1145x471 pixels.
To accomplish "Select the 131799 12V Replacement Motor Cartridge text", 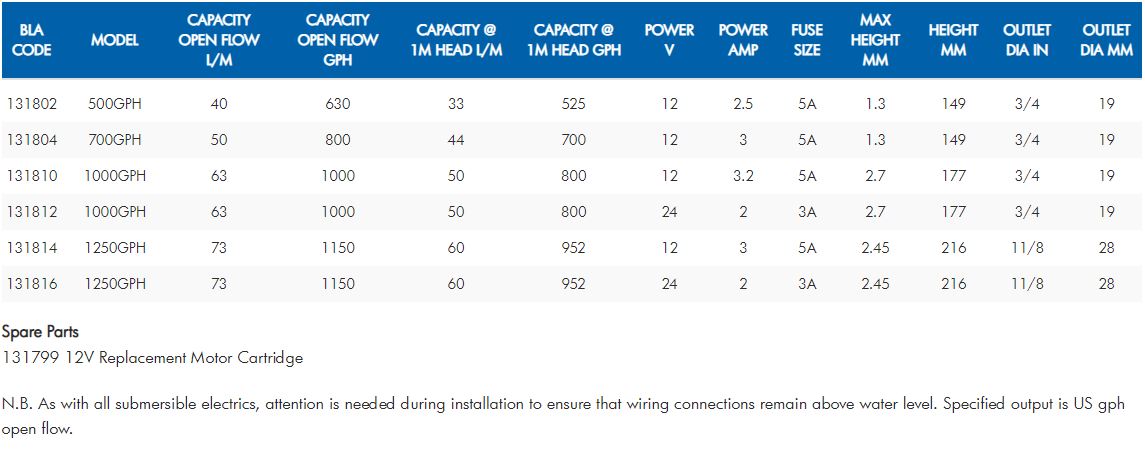I will (152, 357).
